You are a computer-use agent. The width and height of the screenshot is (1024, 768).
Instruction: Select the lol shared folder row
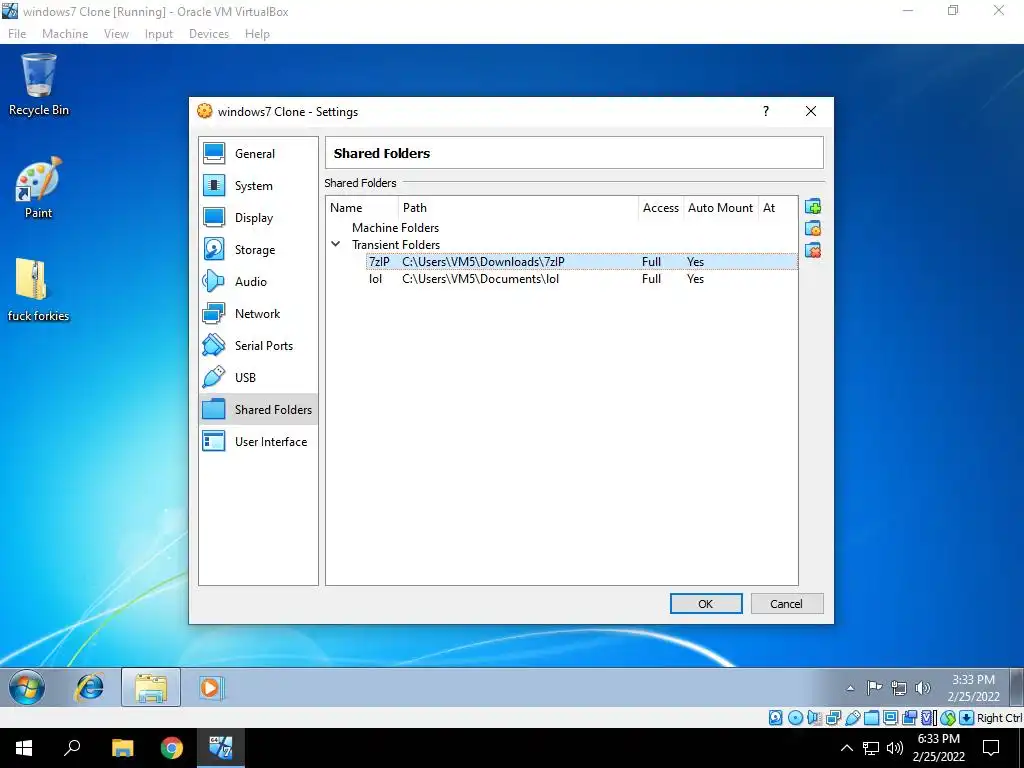562,279
